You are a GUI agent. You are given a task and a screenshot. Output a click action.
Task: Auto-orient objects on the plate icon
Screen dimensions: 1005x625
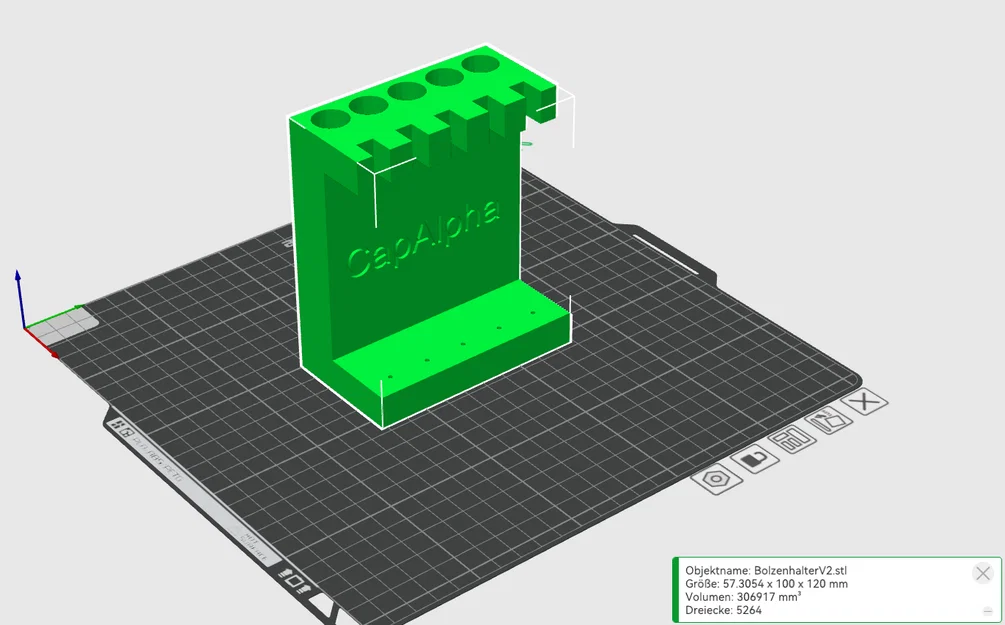pyautogui.click(x=829, y=421)
